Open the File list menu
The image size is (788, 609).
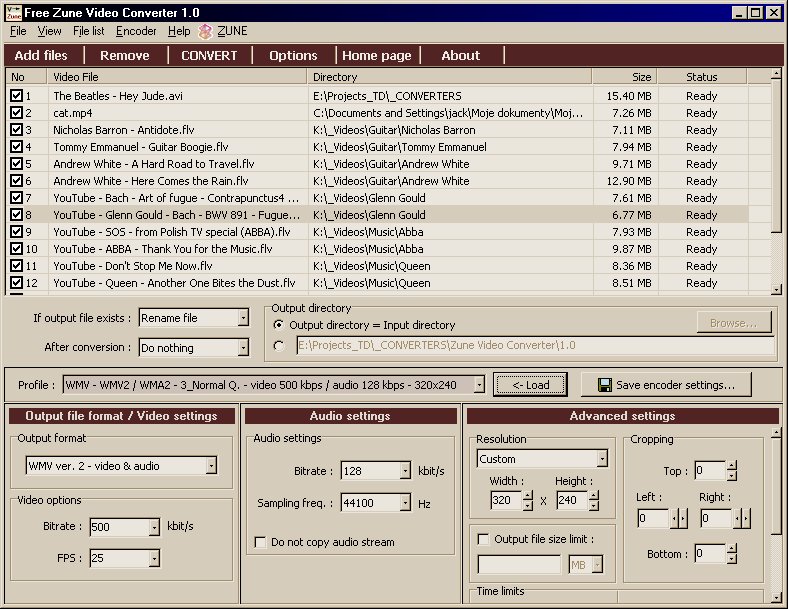coord(88,31)
